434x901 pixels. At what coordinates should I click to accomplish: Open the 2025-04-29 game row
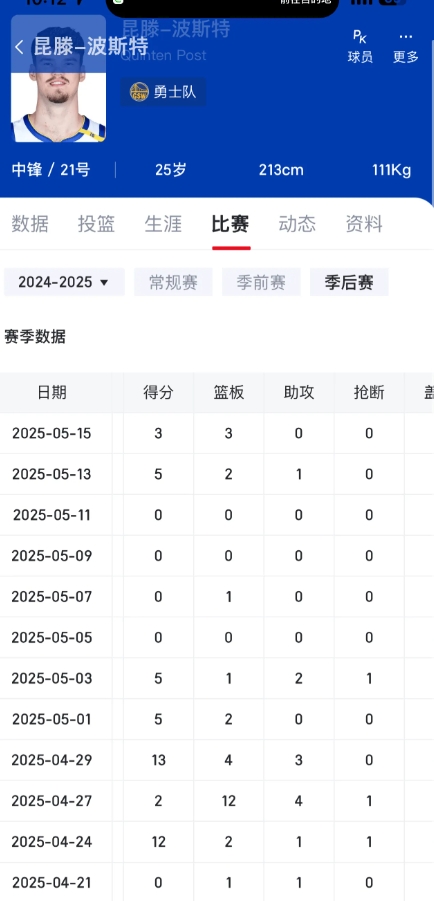(x=217, y=760)
